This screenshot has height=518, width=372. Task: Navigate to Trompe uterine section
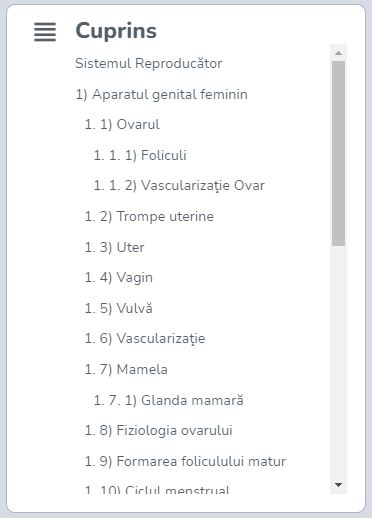tap(149, 216)
